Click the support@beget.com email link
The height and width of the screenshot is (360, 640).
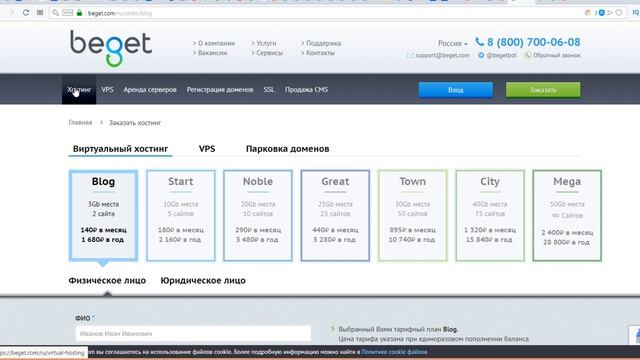coord(442,55)
